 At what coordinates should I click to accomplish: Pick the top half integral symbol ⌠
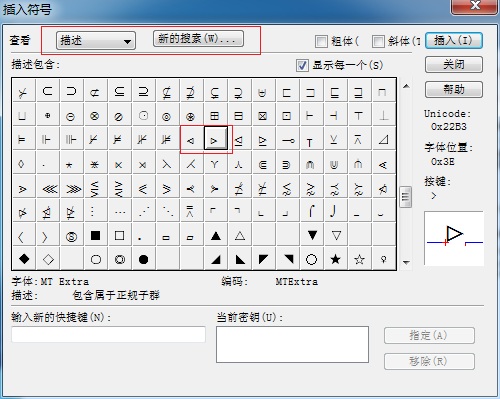point(312,211)
